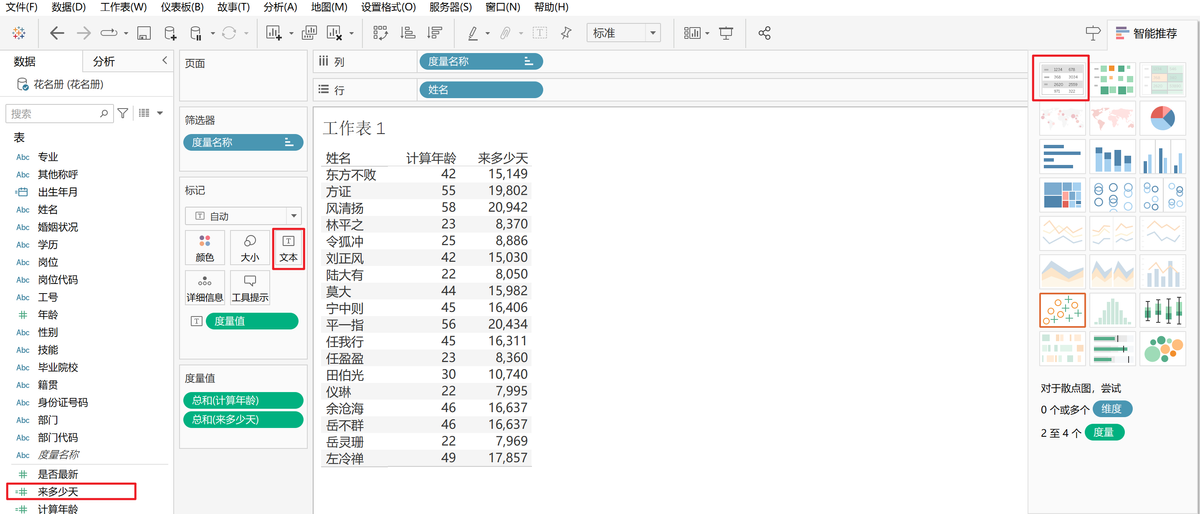Click the share workbook icon
Screen dimensions: 1200x514
pos(765,33)
